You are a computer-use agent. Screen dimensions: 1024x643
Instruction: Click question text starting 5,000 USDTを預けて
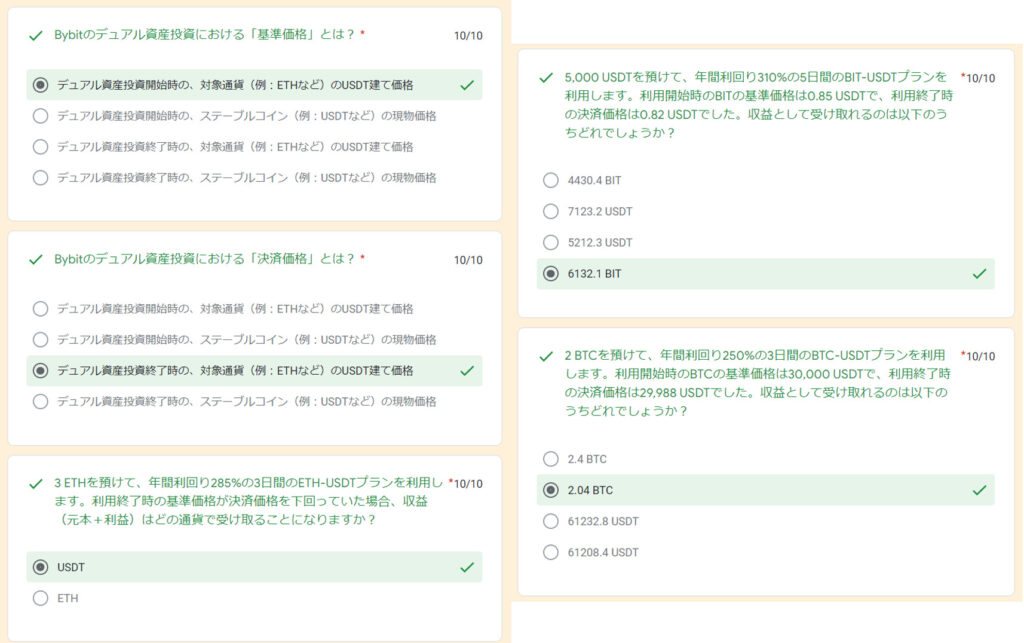coord(759,104)
